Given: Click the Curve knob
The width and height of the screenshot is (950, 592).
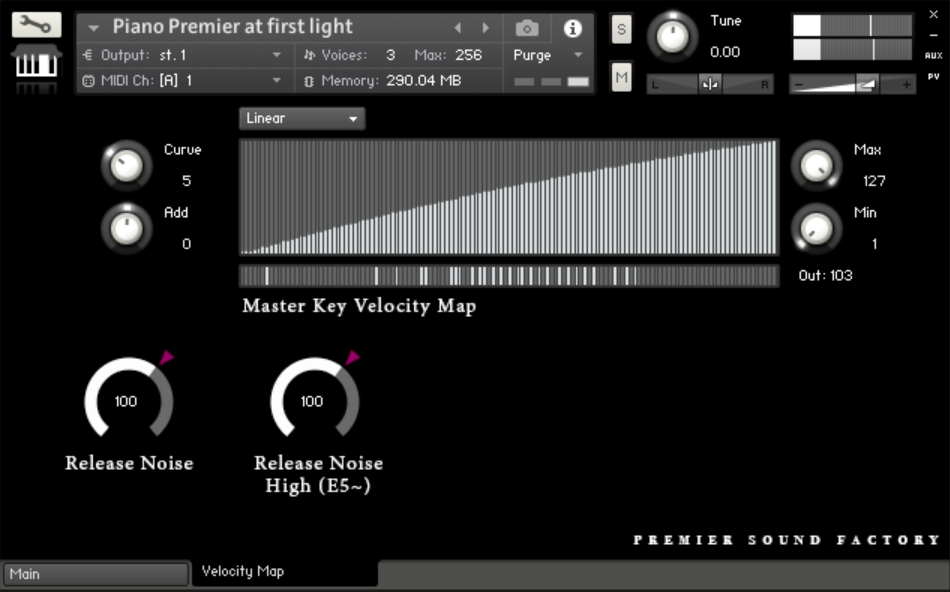Looking at the screenshot, I should pos(126,165).
